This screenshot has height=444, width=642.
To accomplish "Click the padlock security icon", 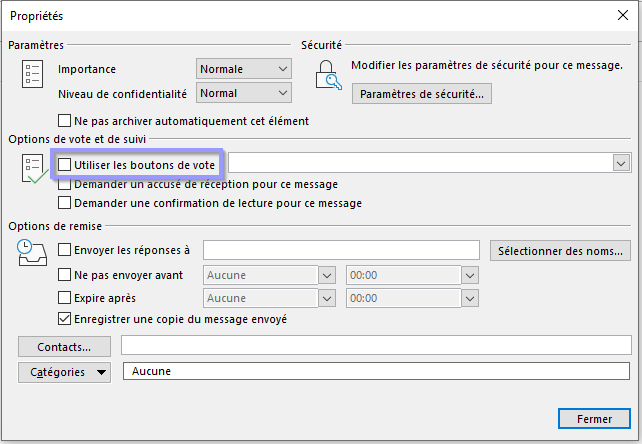I will point(328,75).
